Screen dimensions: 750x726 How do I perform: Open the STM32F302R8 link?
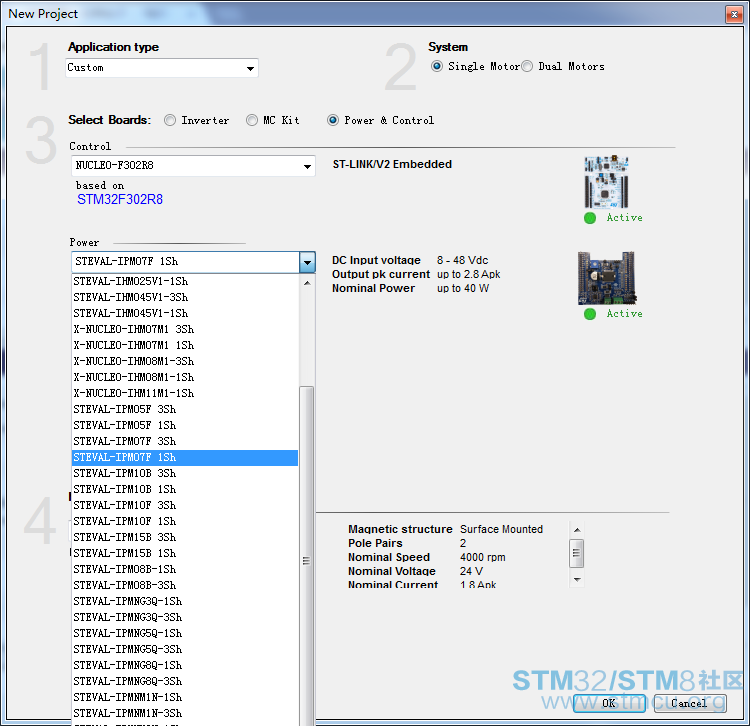pyautogui.click(x=120, y=199)
